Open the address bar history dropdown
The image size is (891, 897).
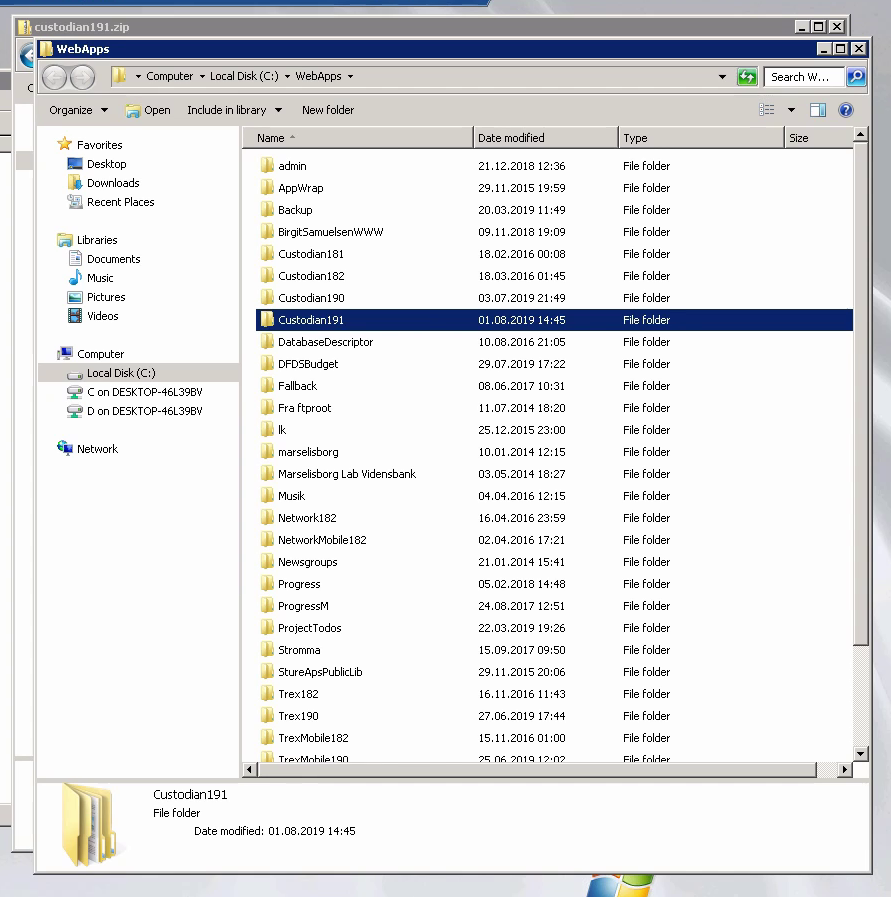click(722, 77)
